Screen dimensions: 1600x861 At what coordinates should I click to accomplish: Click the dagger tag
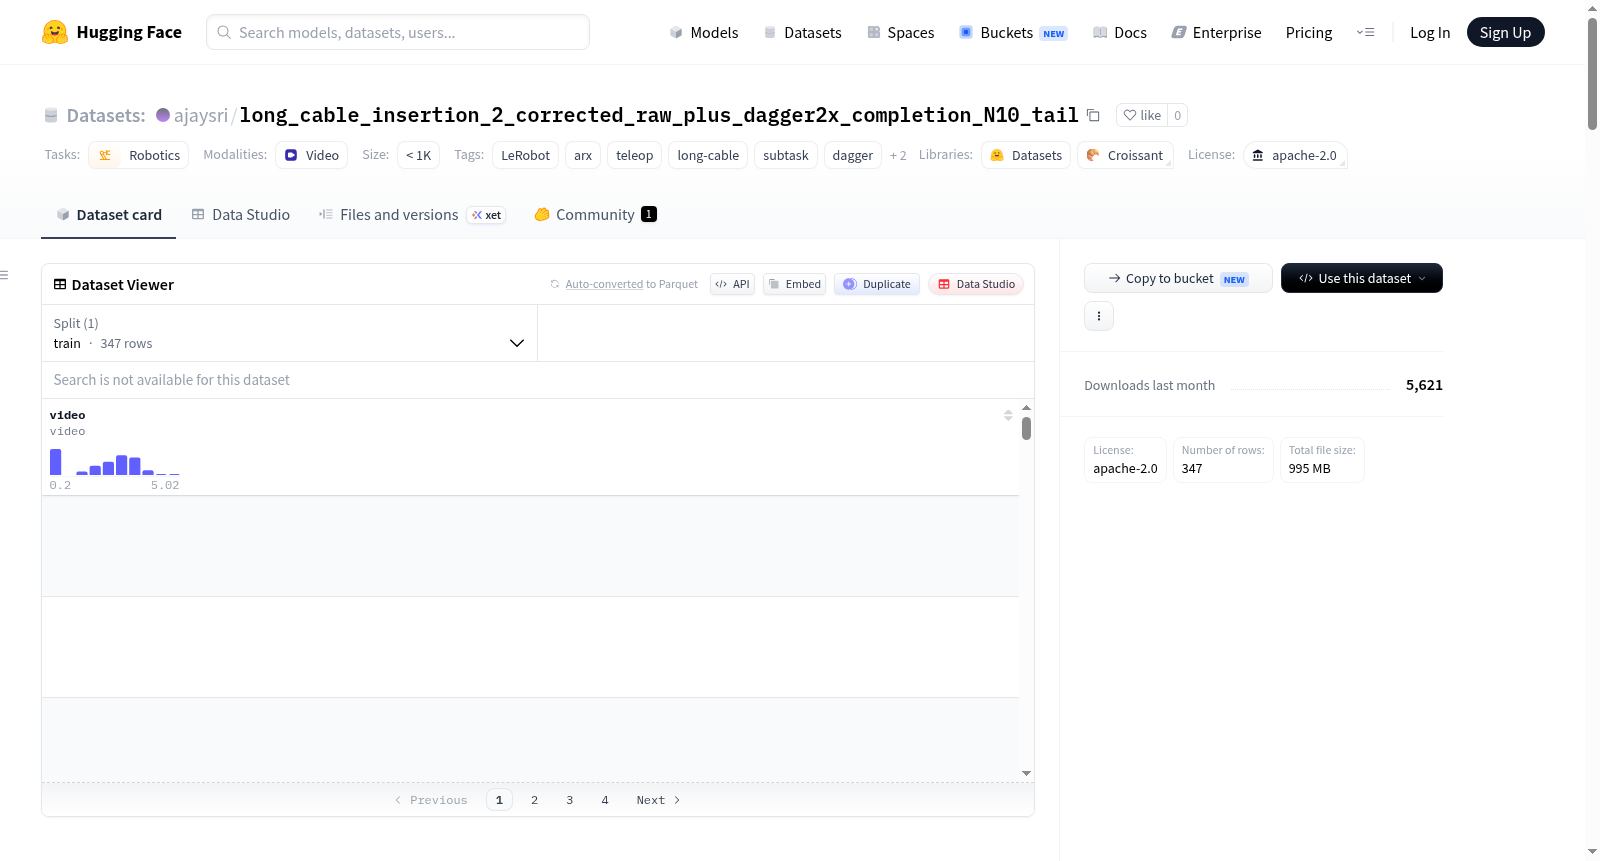click(x=853, y=155)
